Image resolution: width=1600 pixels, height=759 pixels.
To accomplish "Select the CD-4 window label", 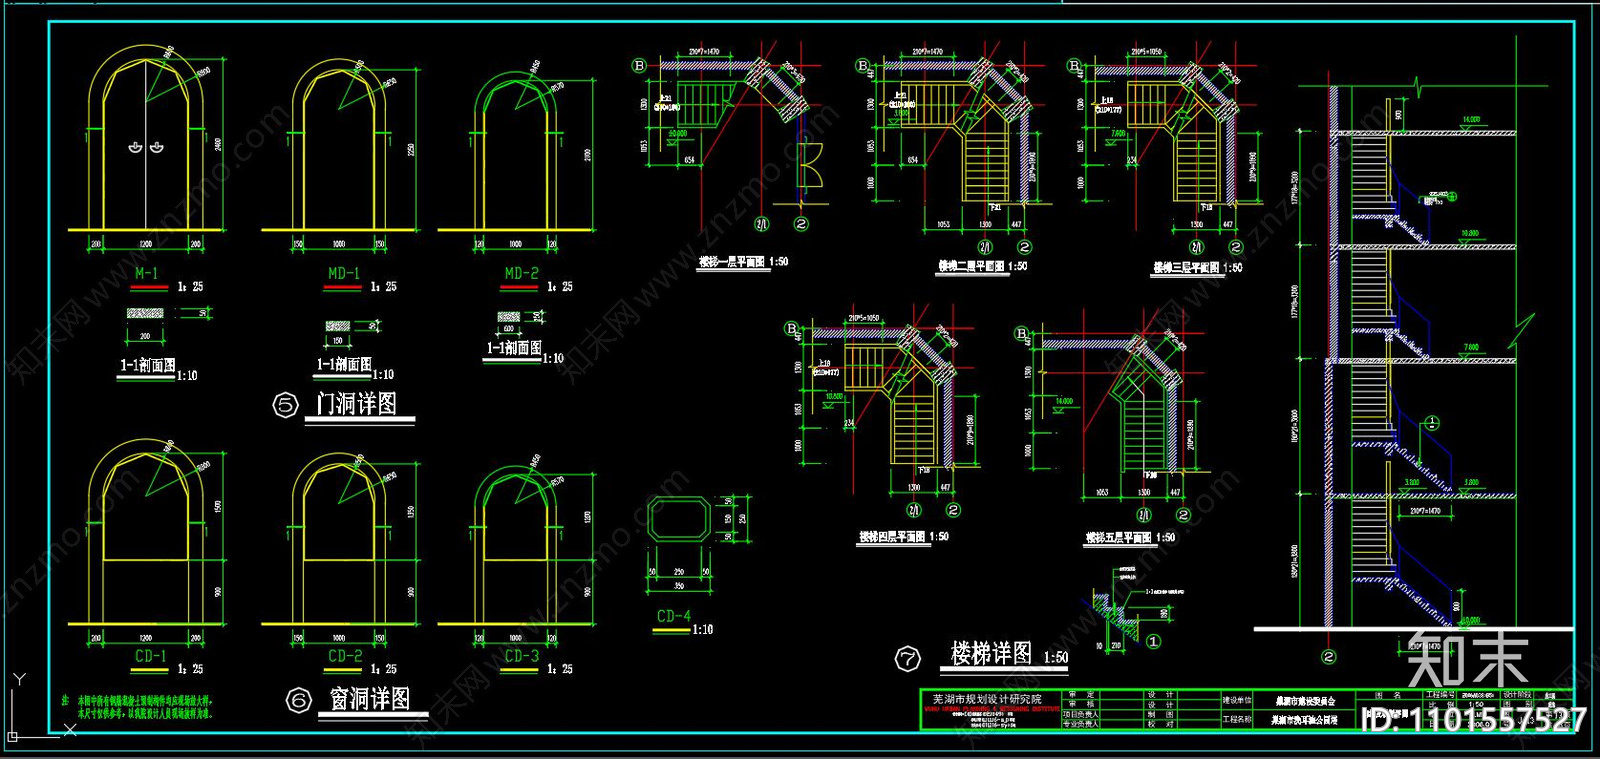I will (673, 616).
